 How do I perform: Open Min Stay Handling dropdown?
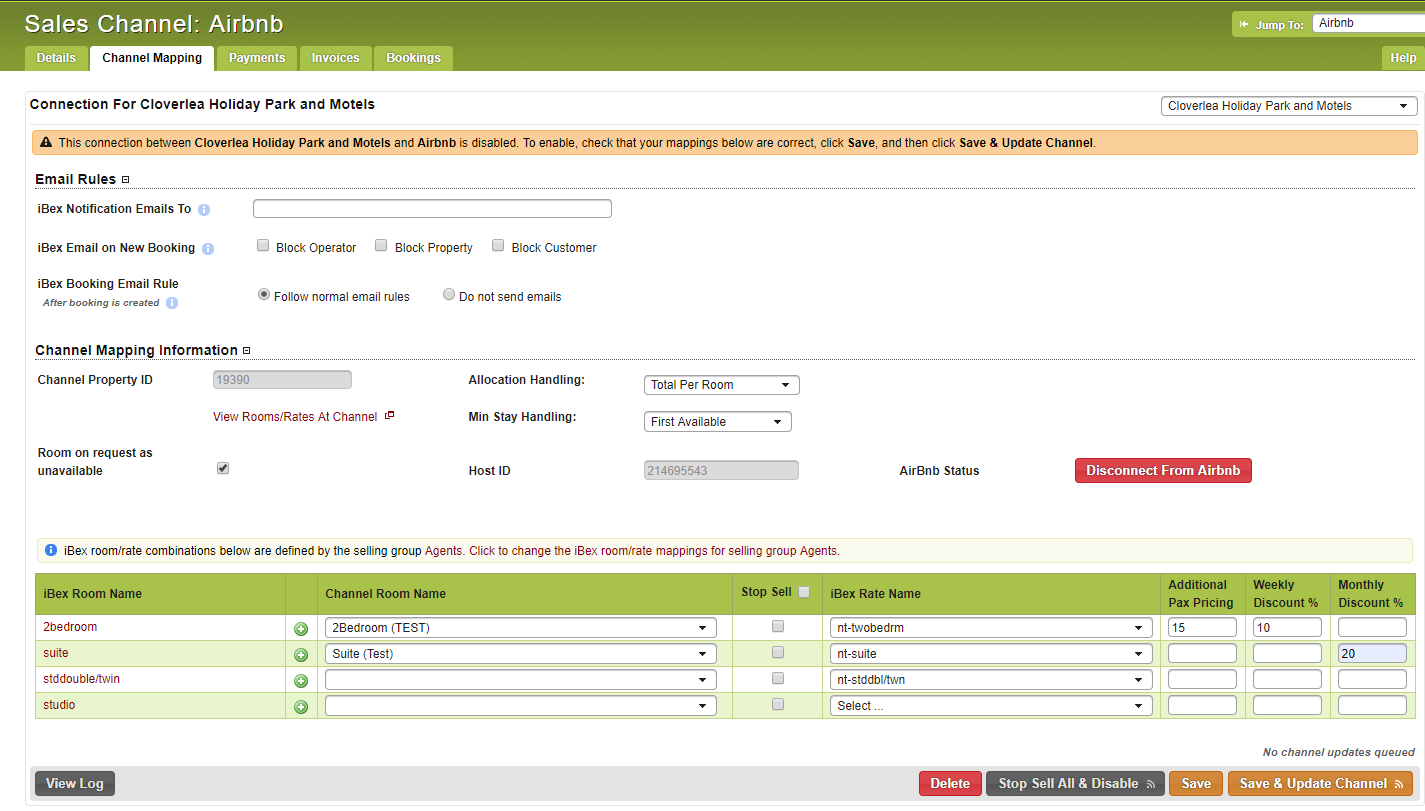coord(717,422)
